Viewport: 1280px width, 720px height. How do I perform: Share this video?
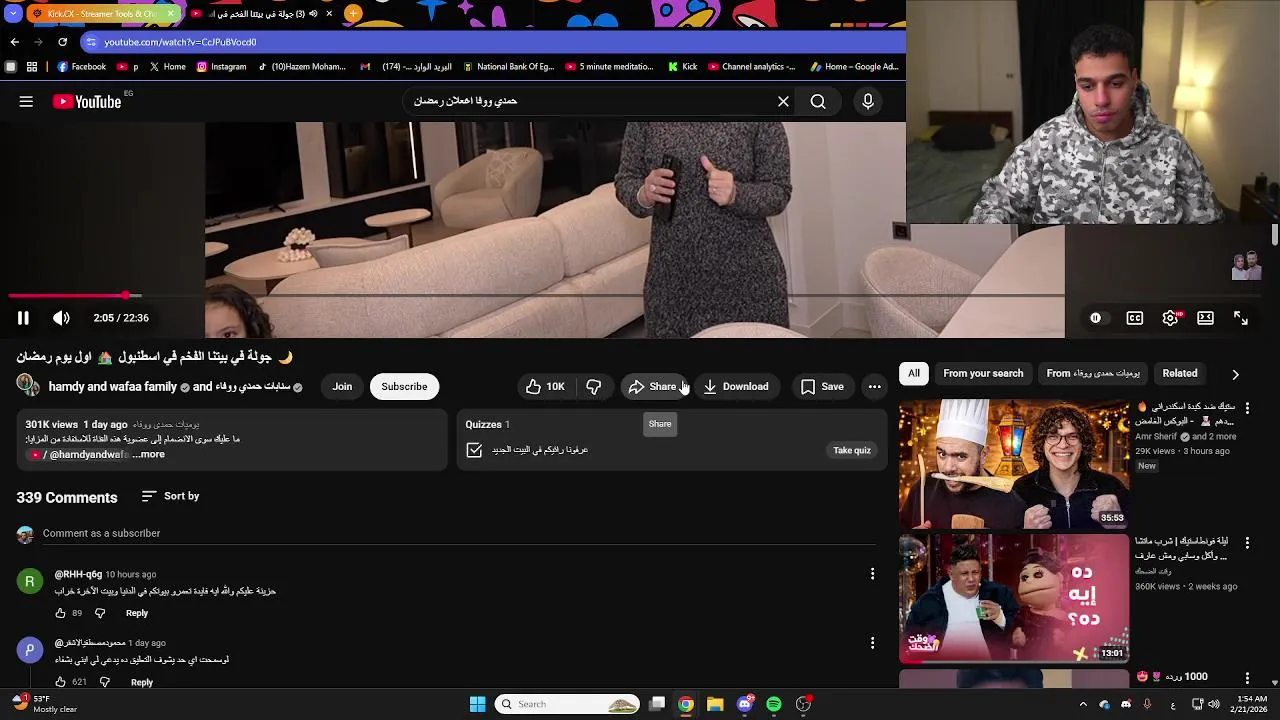[x=652, y=386]
